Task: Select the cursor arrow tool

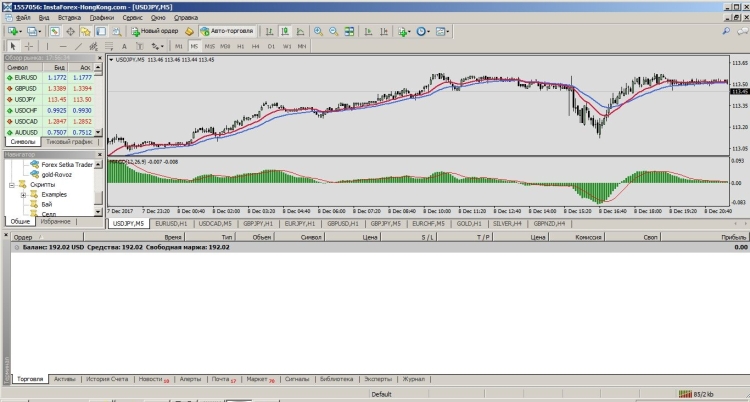Action: click(13, 46)
